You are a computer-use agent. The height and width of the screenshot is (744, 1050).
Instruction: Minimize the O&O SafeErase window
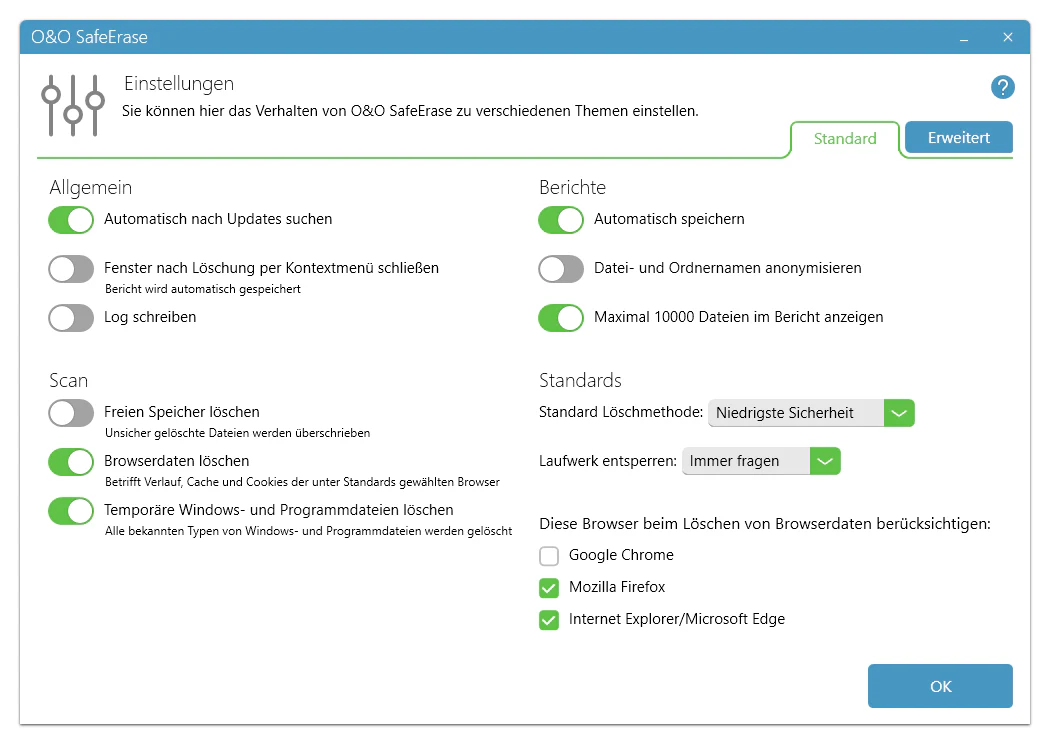click(x=964, y=38)
